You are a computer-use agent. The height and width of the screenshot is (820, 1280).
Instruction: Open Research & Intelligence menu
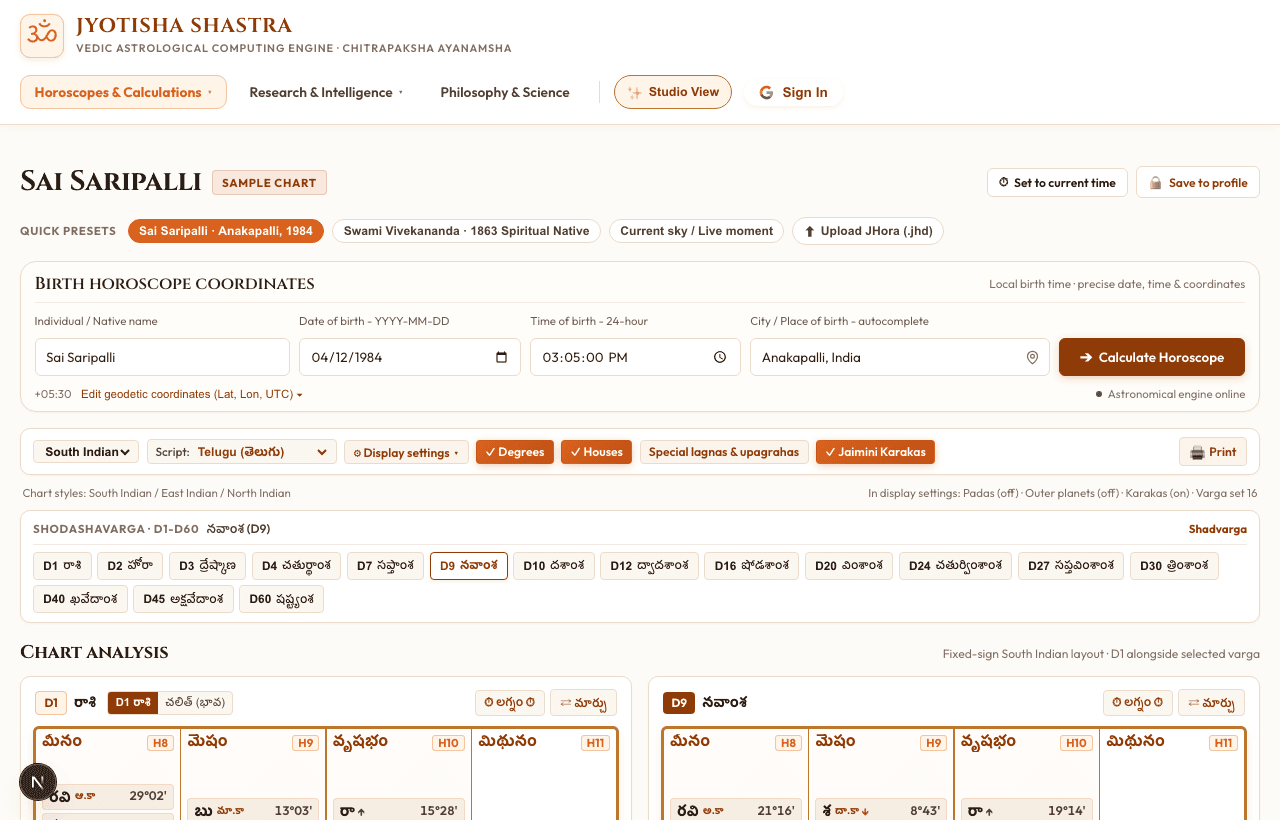tap(326, 92)
